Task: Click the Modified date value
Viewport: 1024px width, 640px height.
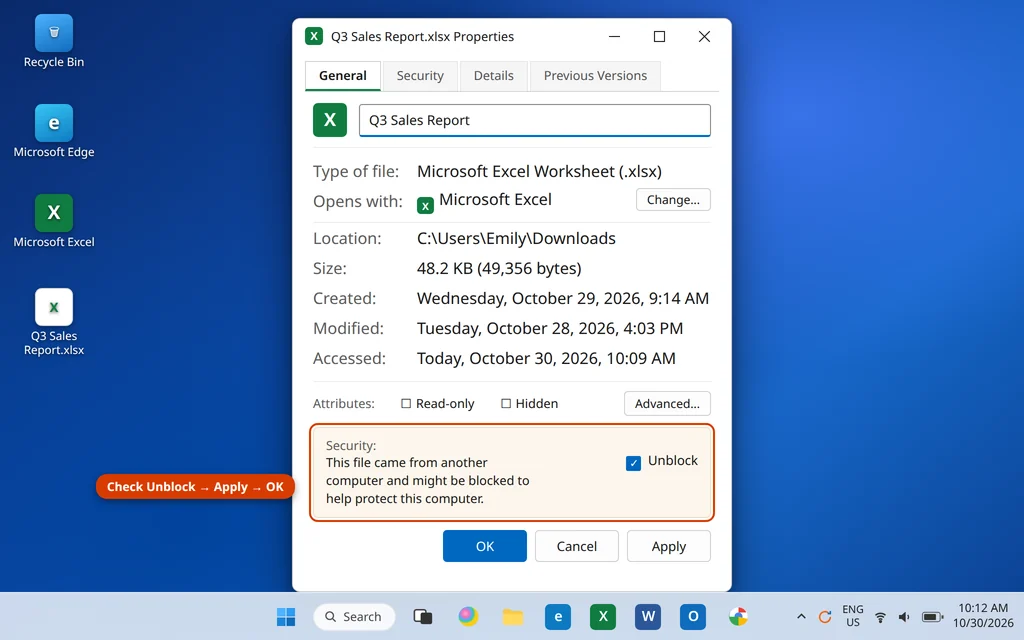Action: 550,328
